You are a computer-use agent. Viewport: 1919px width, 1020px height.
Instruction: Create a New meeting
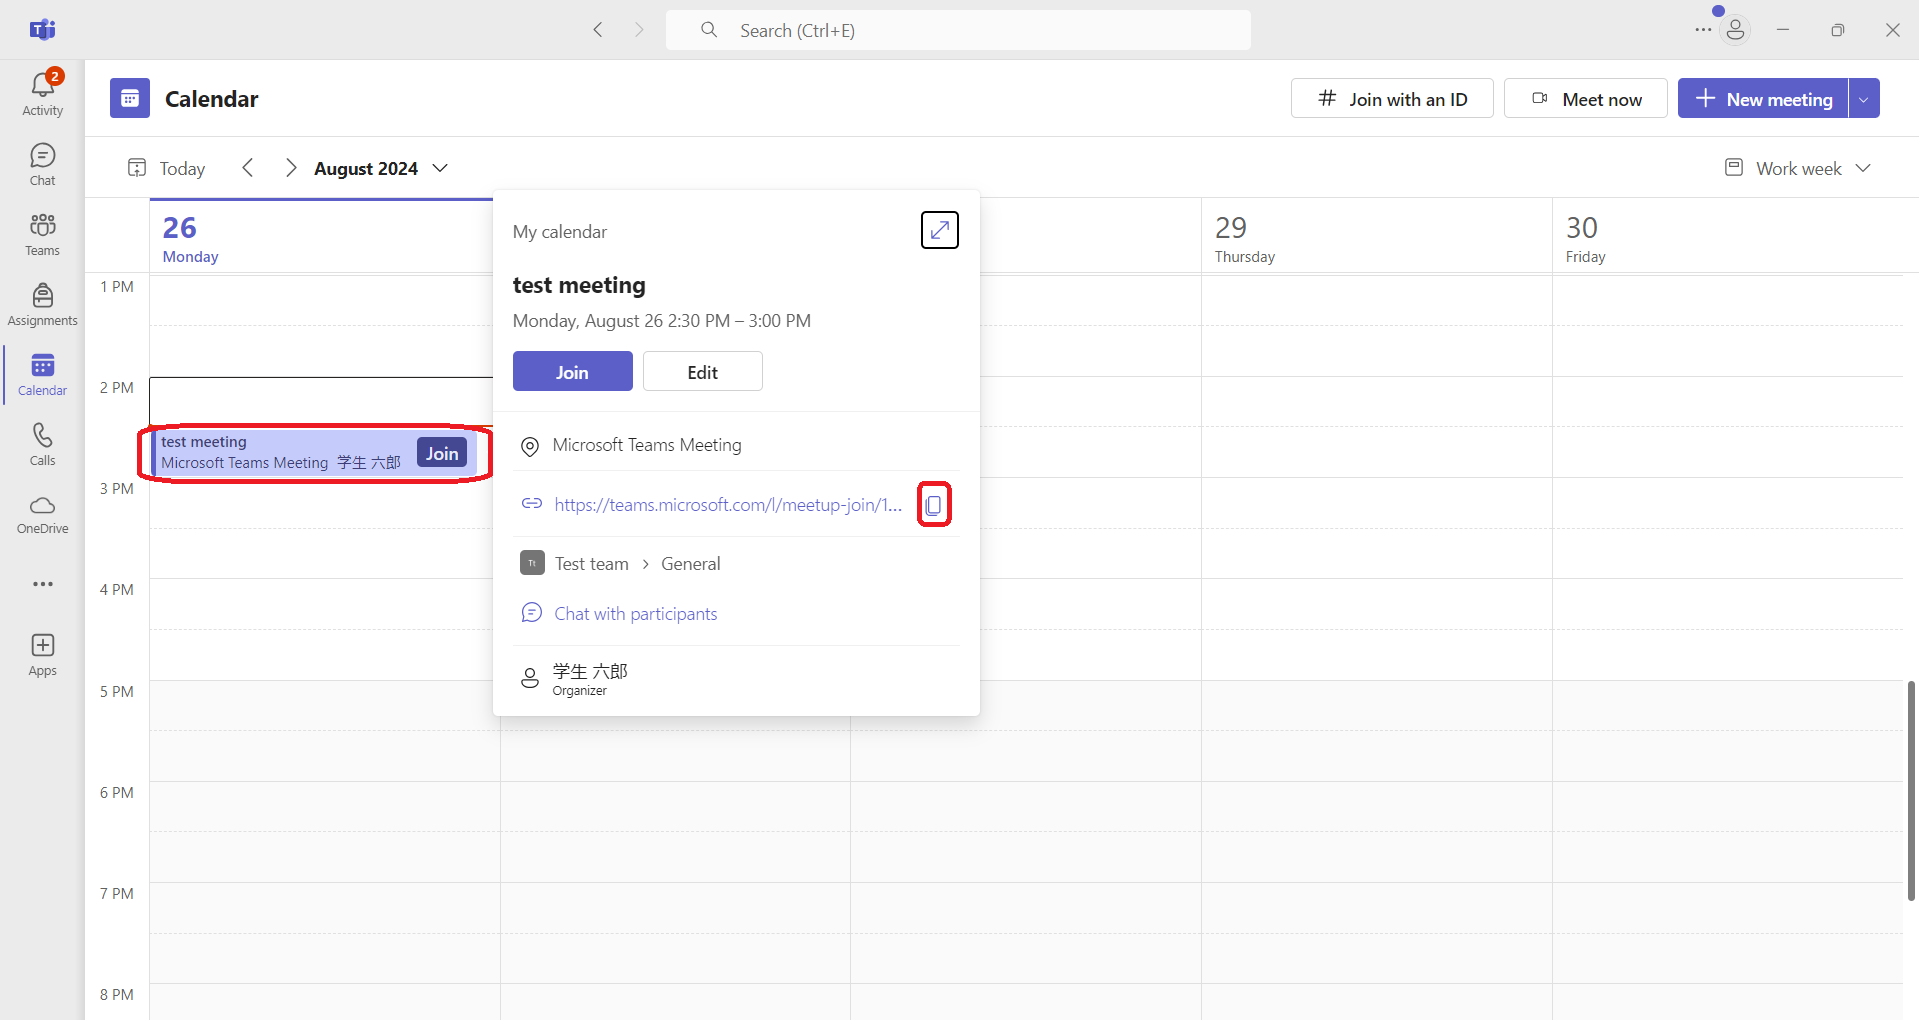(x=1763, y=98)
